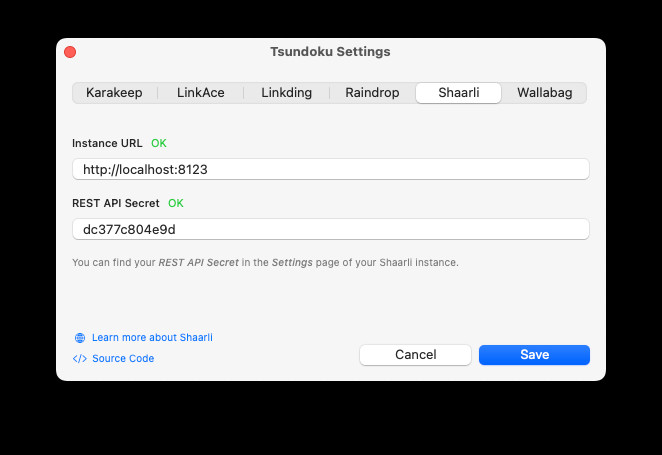Open Learn more about Shaarli link
Screen dimensions: 662x455
click(x=152, y=338)
